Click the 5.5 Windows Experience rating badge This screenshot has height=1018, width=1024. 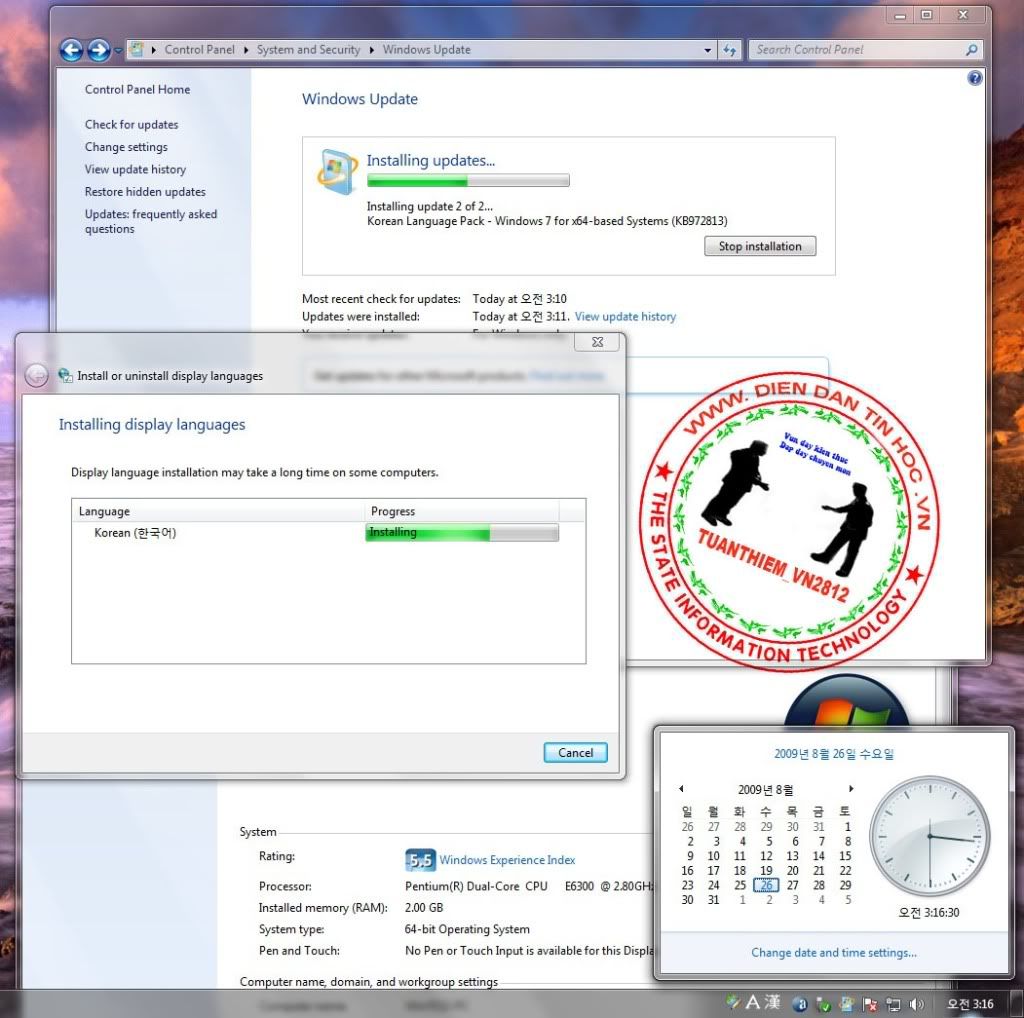click(420, 860)
